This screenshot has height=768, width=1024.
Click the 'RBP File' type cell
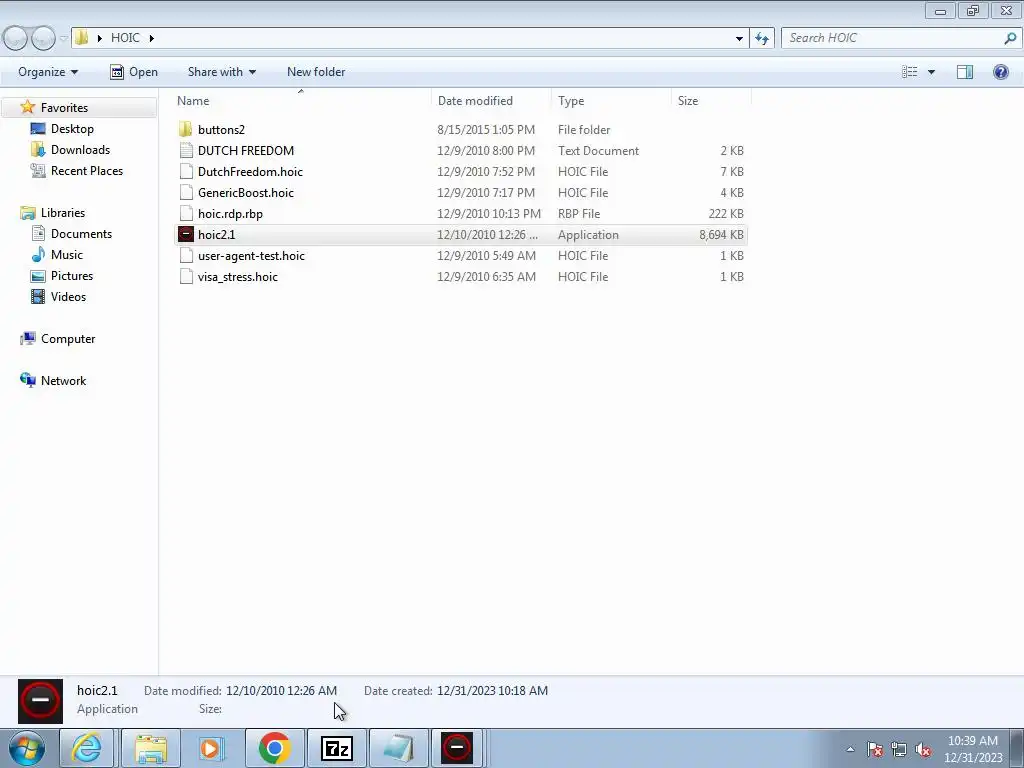tap(579, 214)
